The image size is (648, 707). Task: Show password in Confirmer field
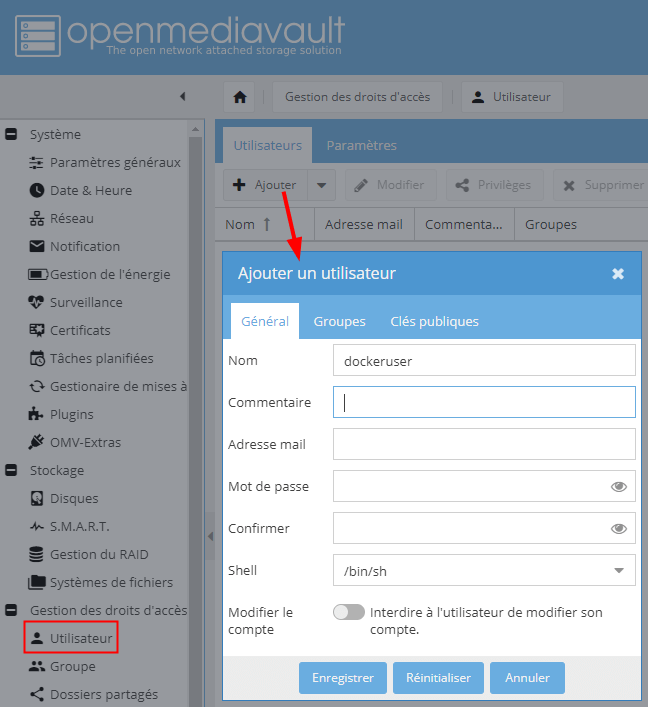point(619,528)
